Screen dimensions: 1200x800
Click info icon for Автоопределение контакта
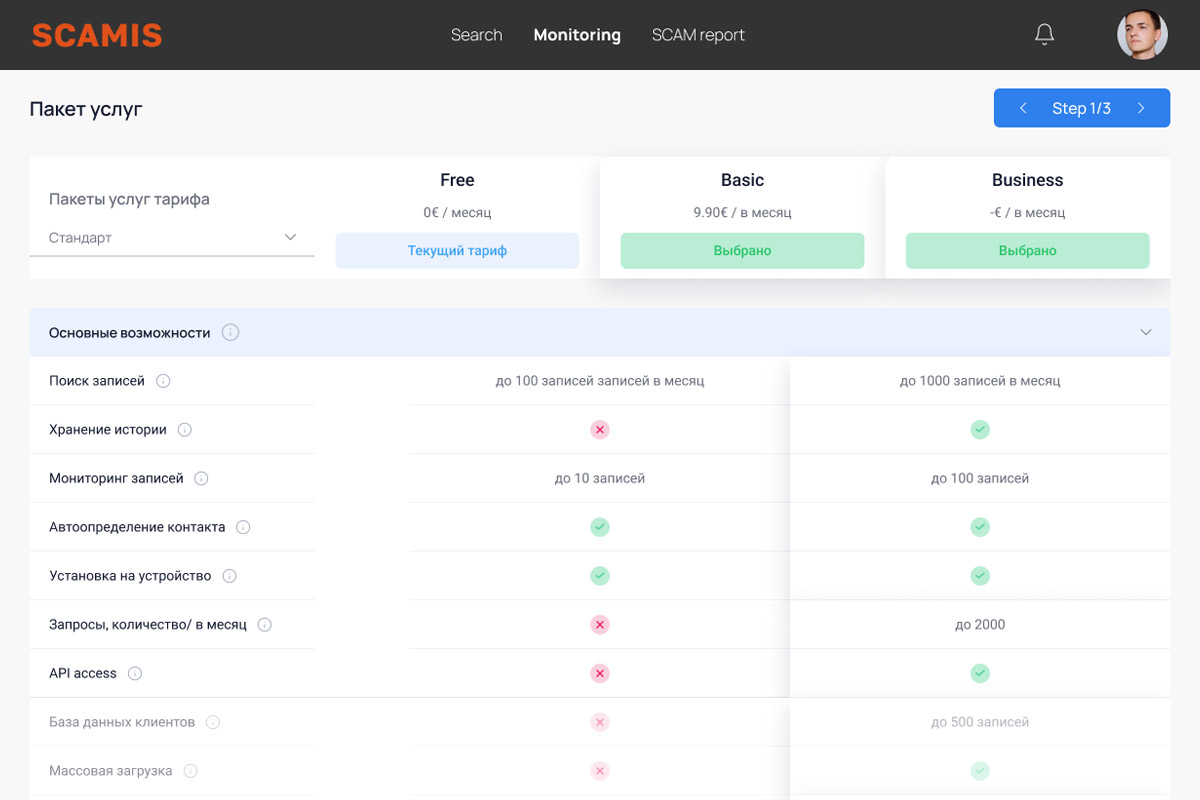(x=243, y=527)
